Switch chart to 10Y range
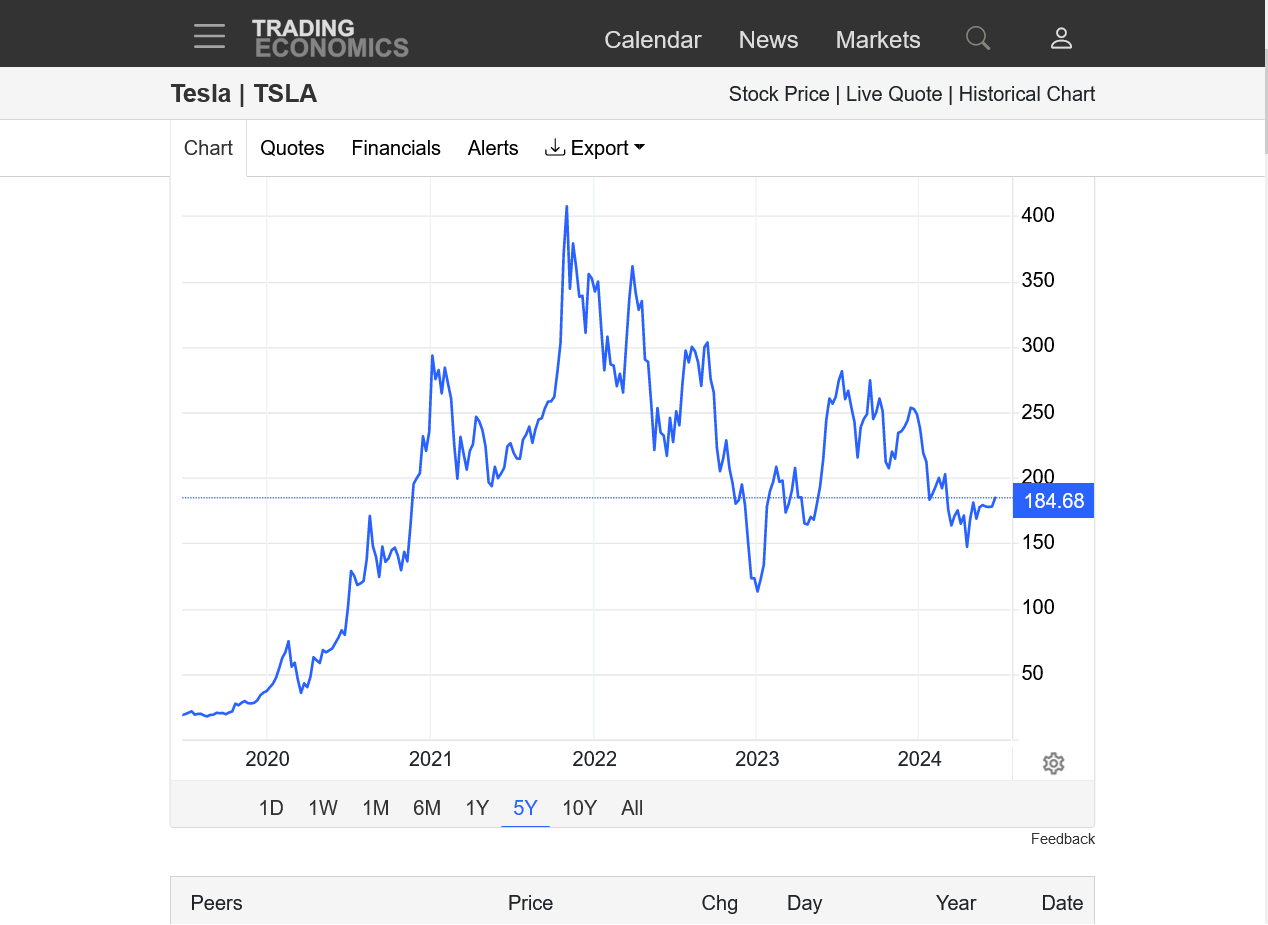Image resolution: width=1268 pixels, height=925 pixels. tap(579, 808)
